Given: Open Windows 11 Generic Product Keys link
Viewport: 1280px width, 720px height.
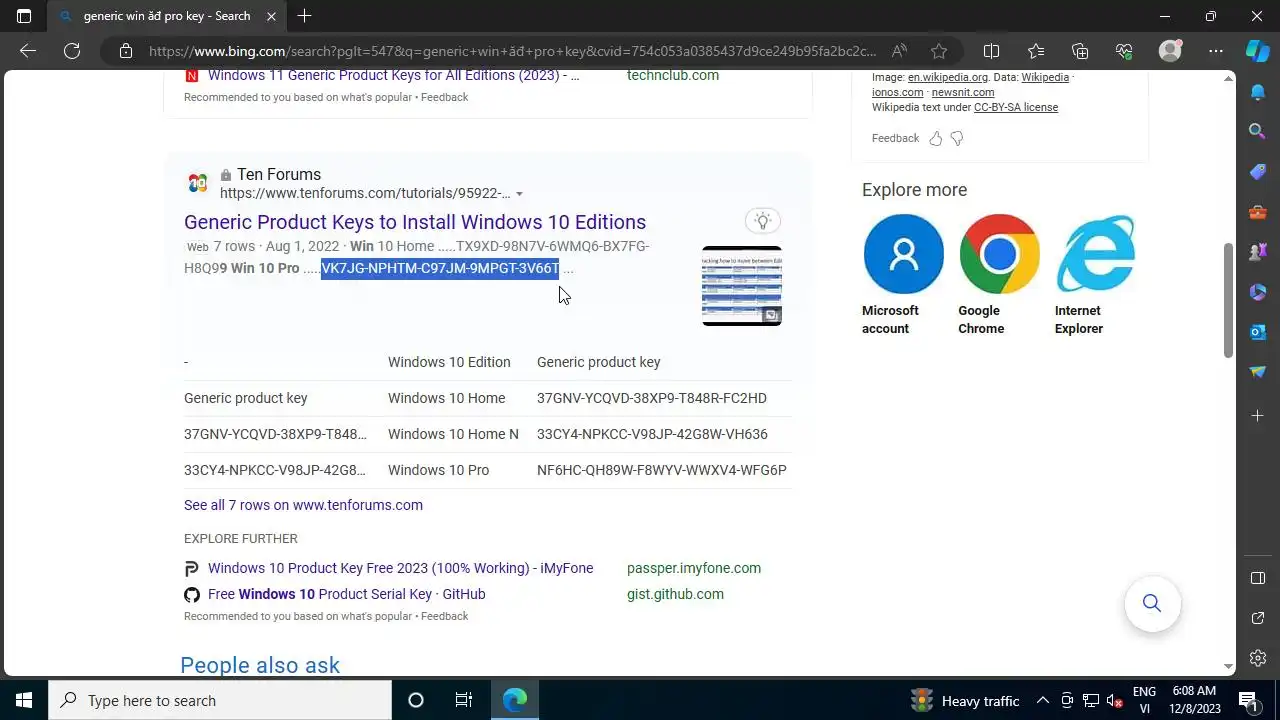Looking at the screenshot, I should pyautogui.click(x=393, y=76).
